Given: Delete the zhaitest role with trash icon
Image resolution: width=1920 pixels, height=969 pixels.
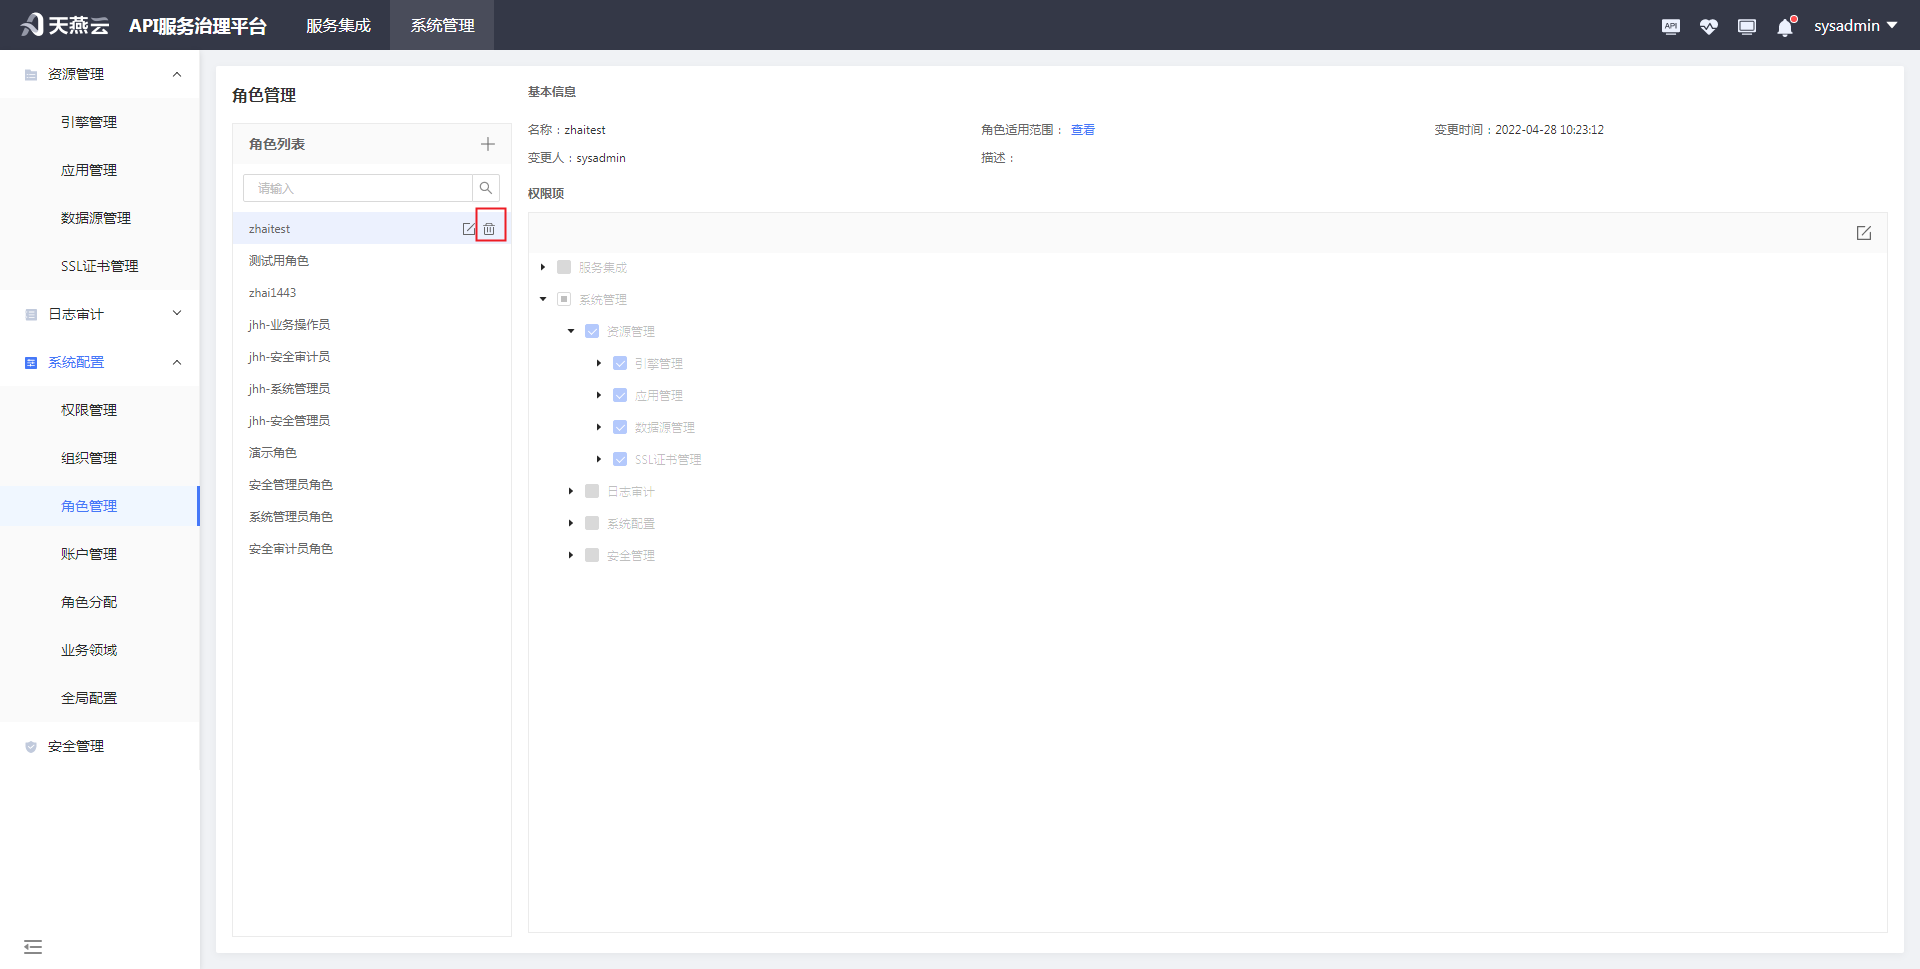Looking at the screenshot, I should tap(489, 229).
